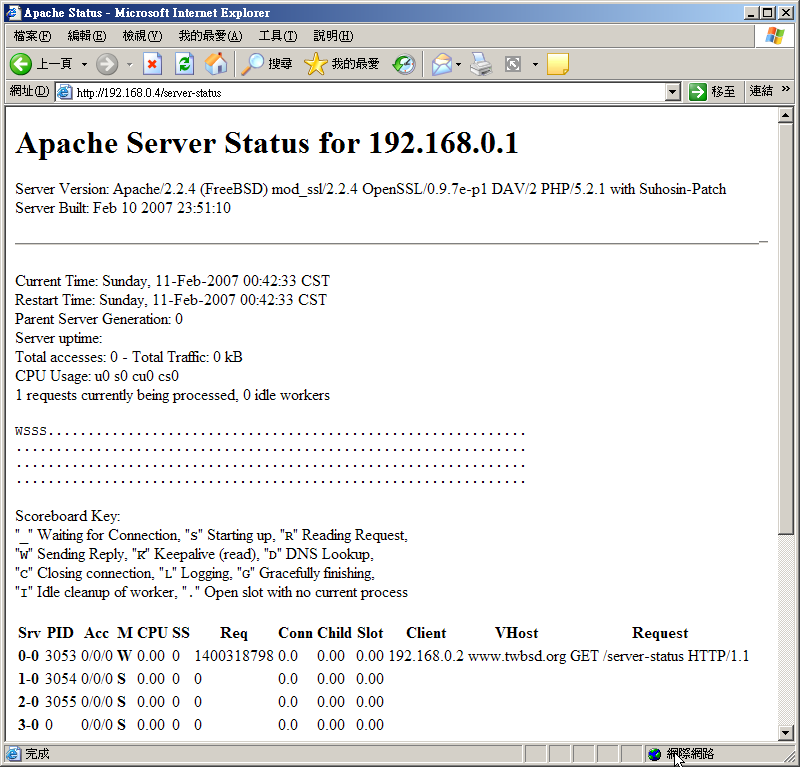Viewport: 800px width, 767px height.
Task: Click '1 requests currently being processed' line
Action: pos(172,395)
